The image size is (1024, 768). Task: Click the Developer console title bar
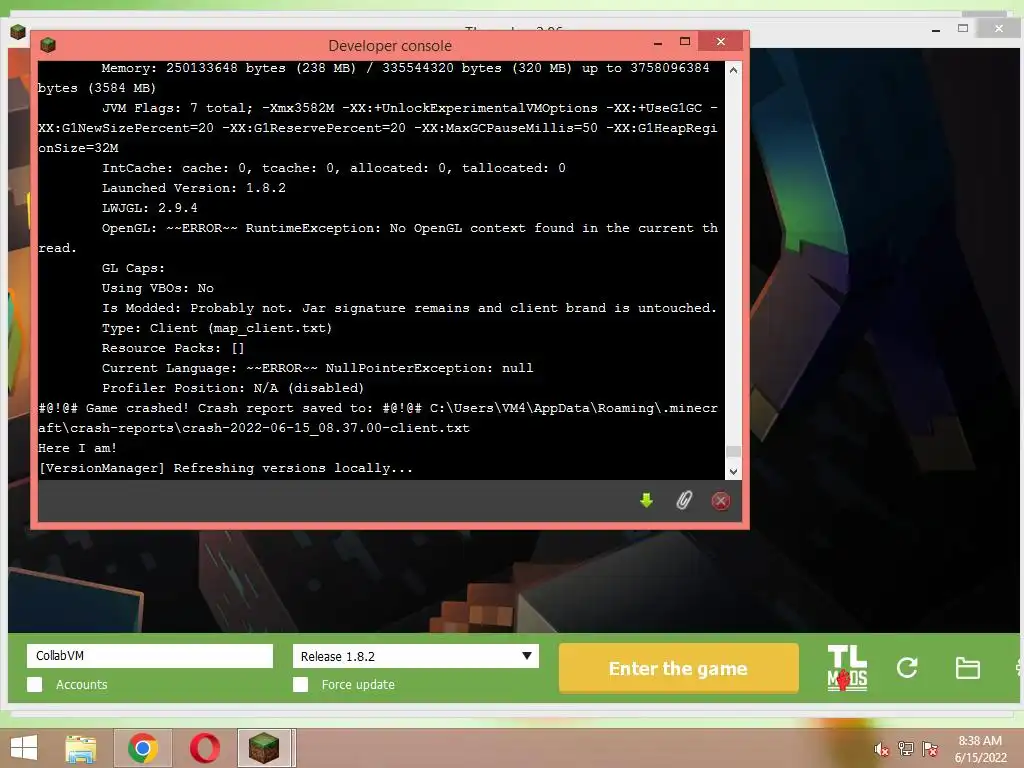(x=390, y=45)
